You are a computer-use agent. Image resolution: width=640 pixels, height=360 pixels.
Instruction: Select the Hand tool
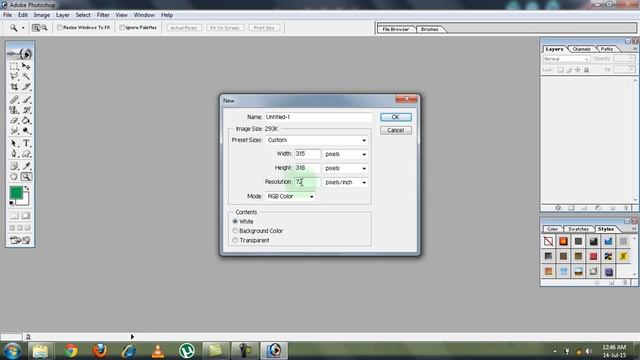click(14, 177)
